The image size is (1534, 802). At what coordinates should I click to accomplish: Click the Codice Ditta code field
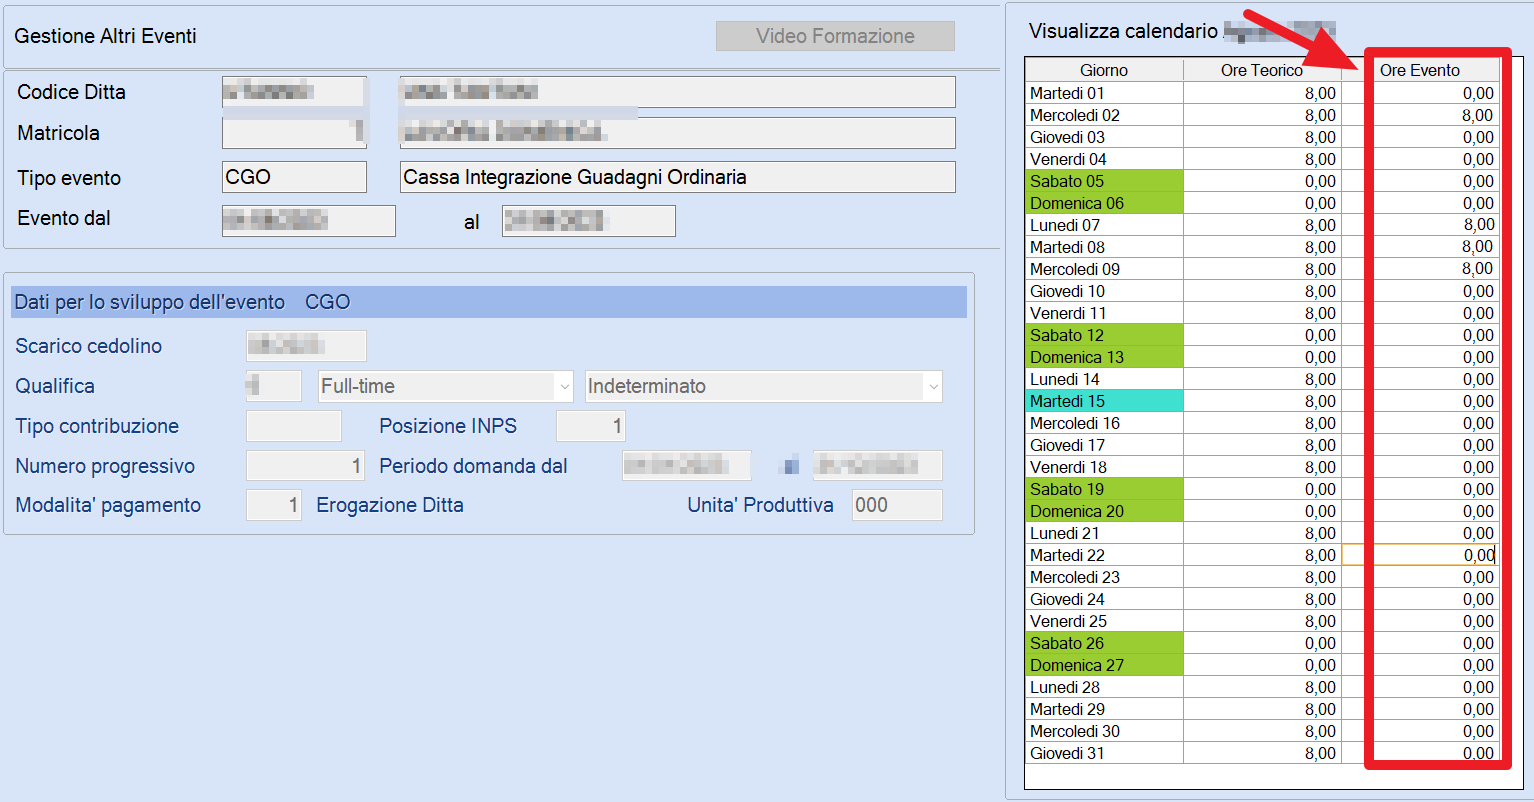[294, 92]
